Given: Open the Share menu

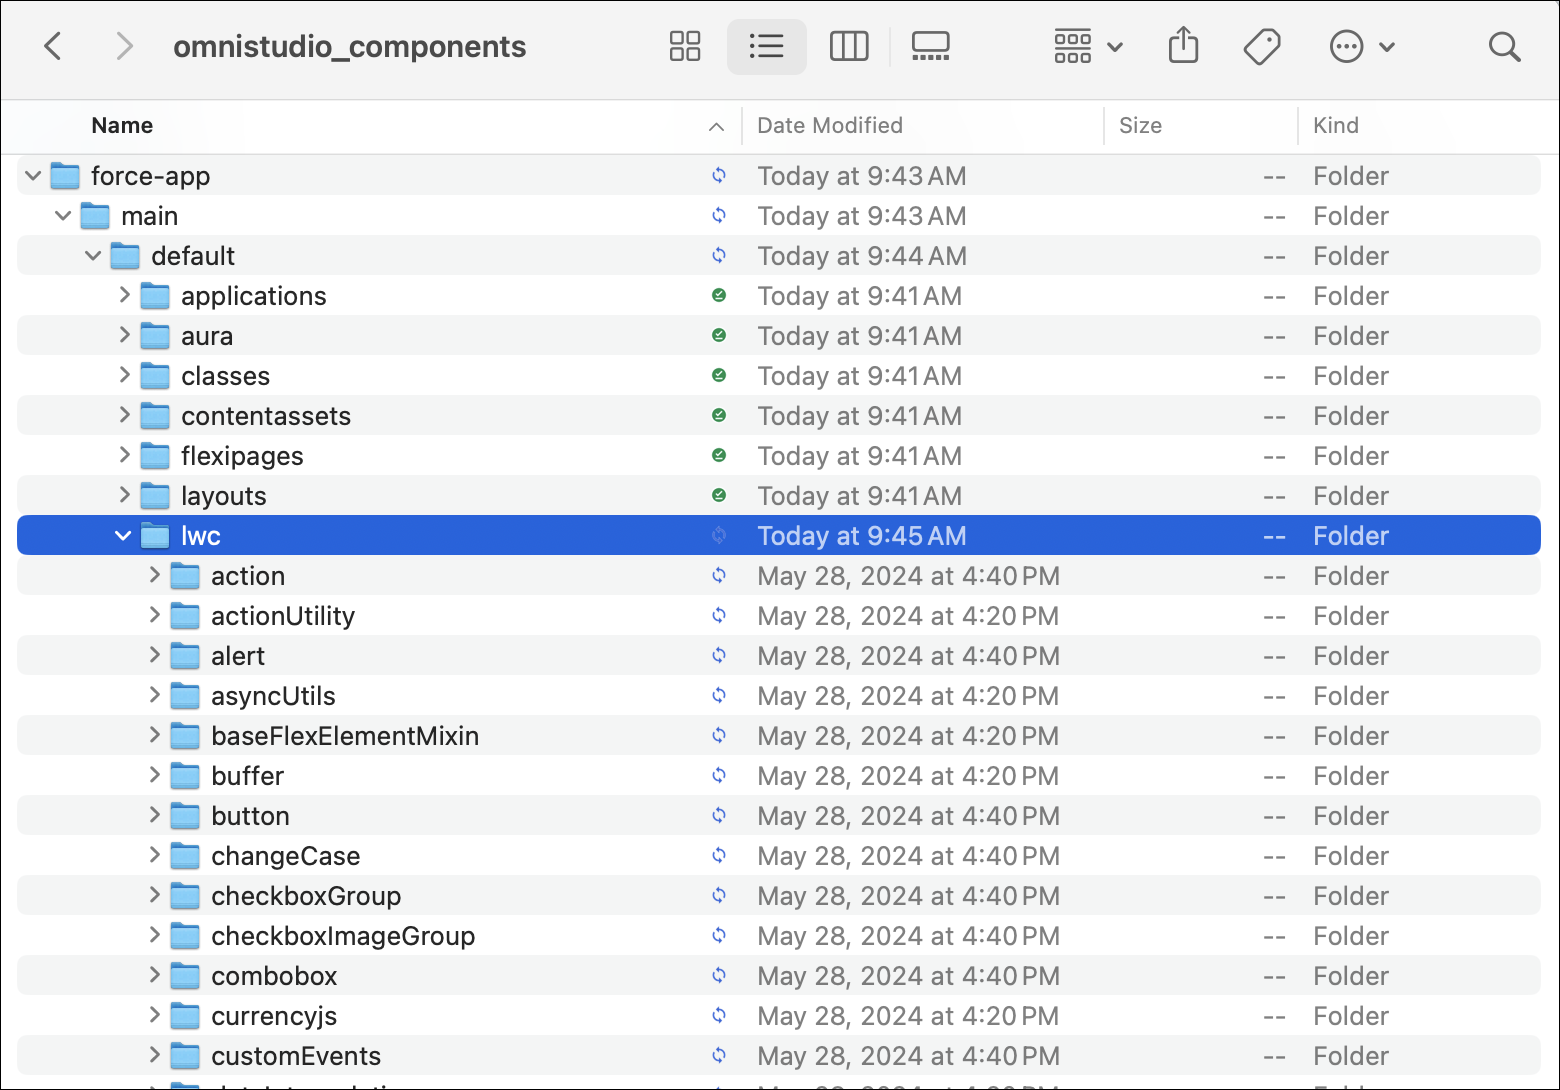Looking at the screenshot, I should (x=1183, y=46).
